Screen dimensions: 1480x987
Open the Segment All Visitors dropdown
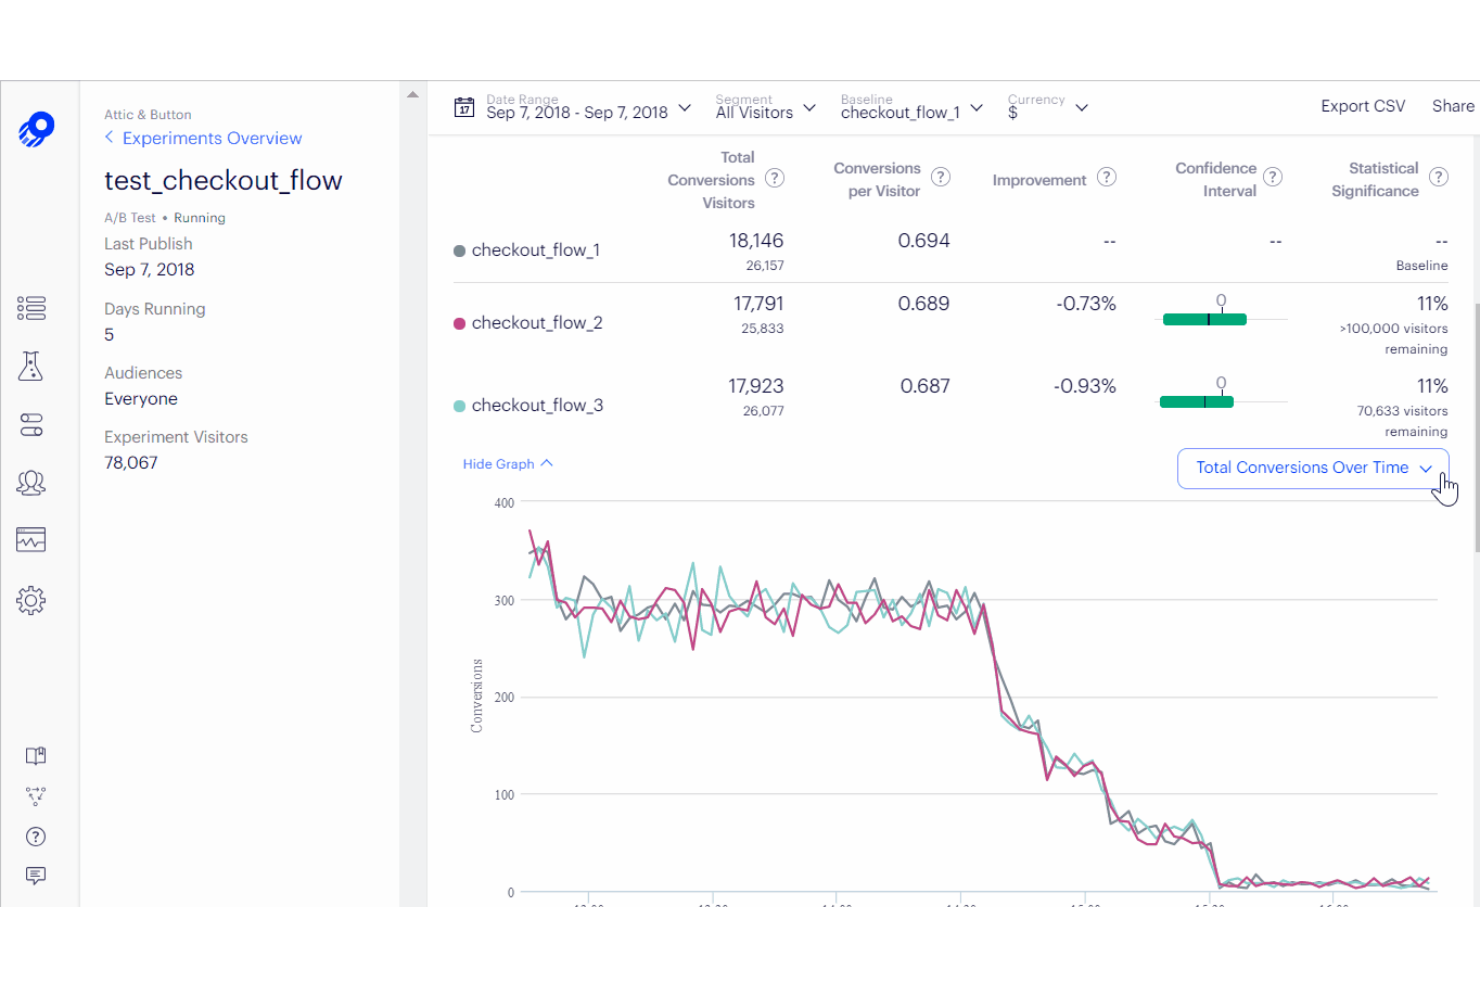[809, 108]
